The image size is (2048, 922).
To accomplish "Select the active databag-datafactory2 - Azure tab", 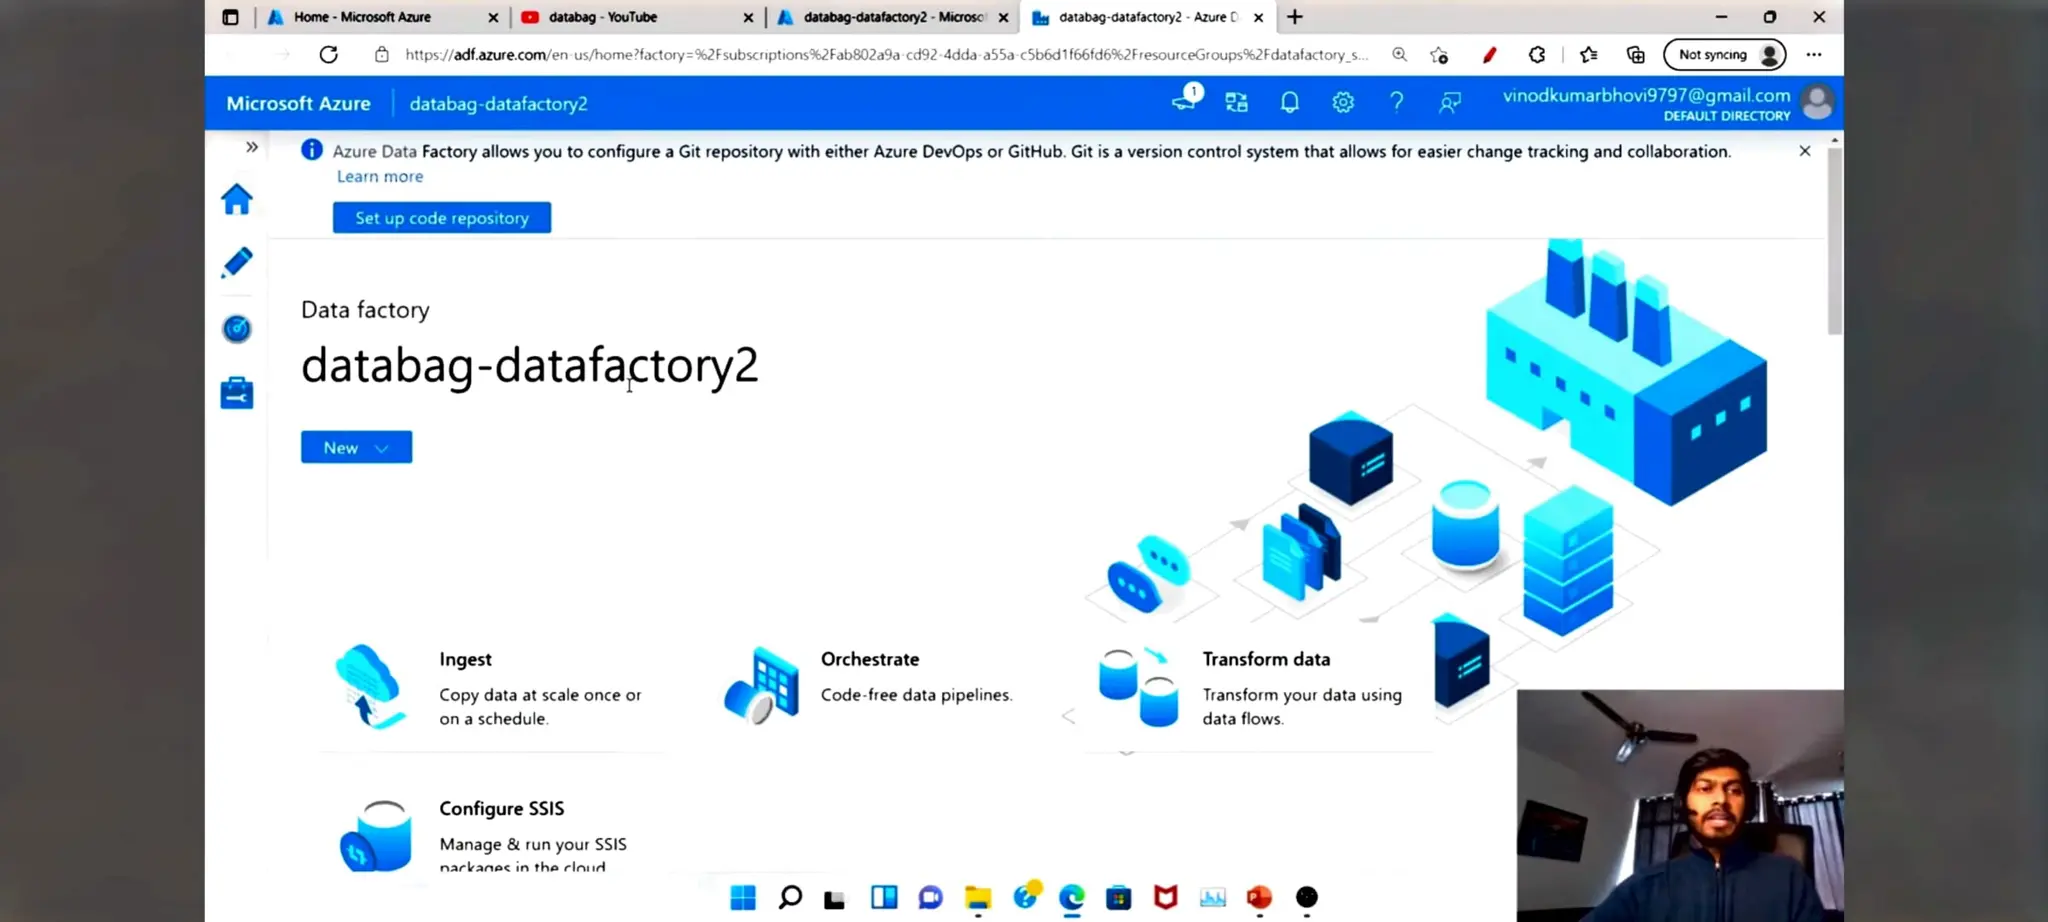I will (x=1148, y=17).
